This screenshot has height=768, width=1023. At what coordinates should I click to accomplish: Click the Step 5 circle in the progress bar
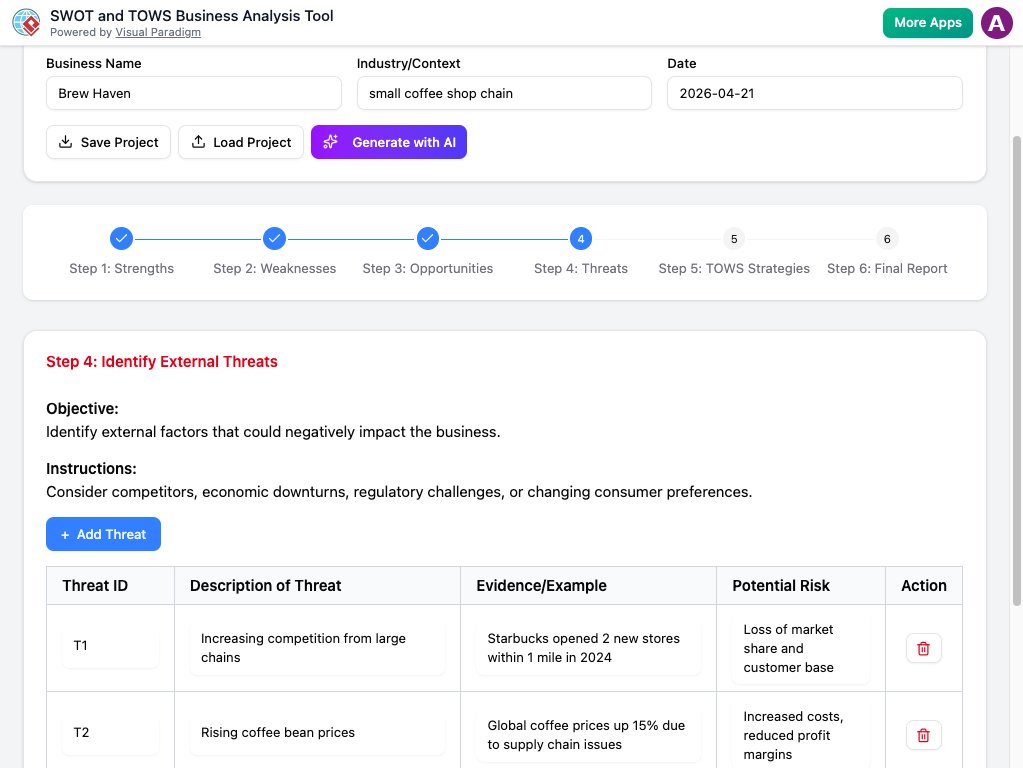tap(733, 238)
